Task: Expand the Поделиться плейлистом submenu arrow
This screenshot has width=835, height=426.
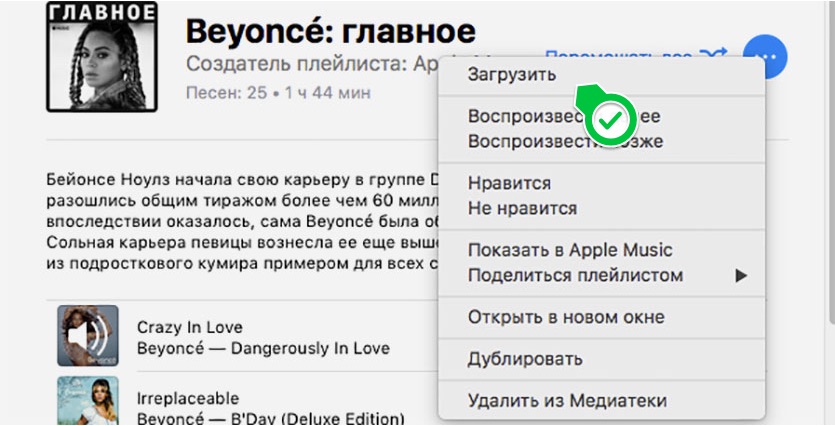Action: 741,275
